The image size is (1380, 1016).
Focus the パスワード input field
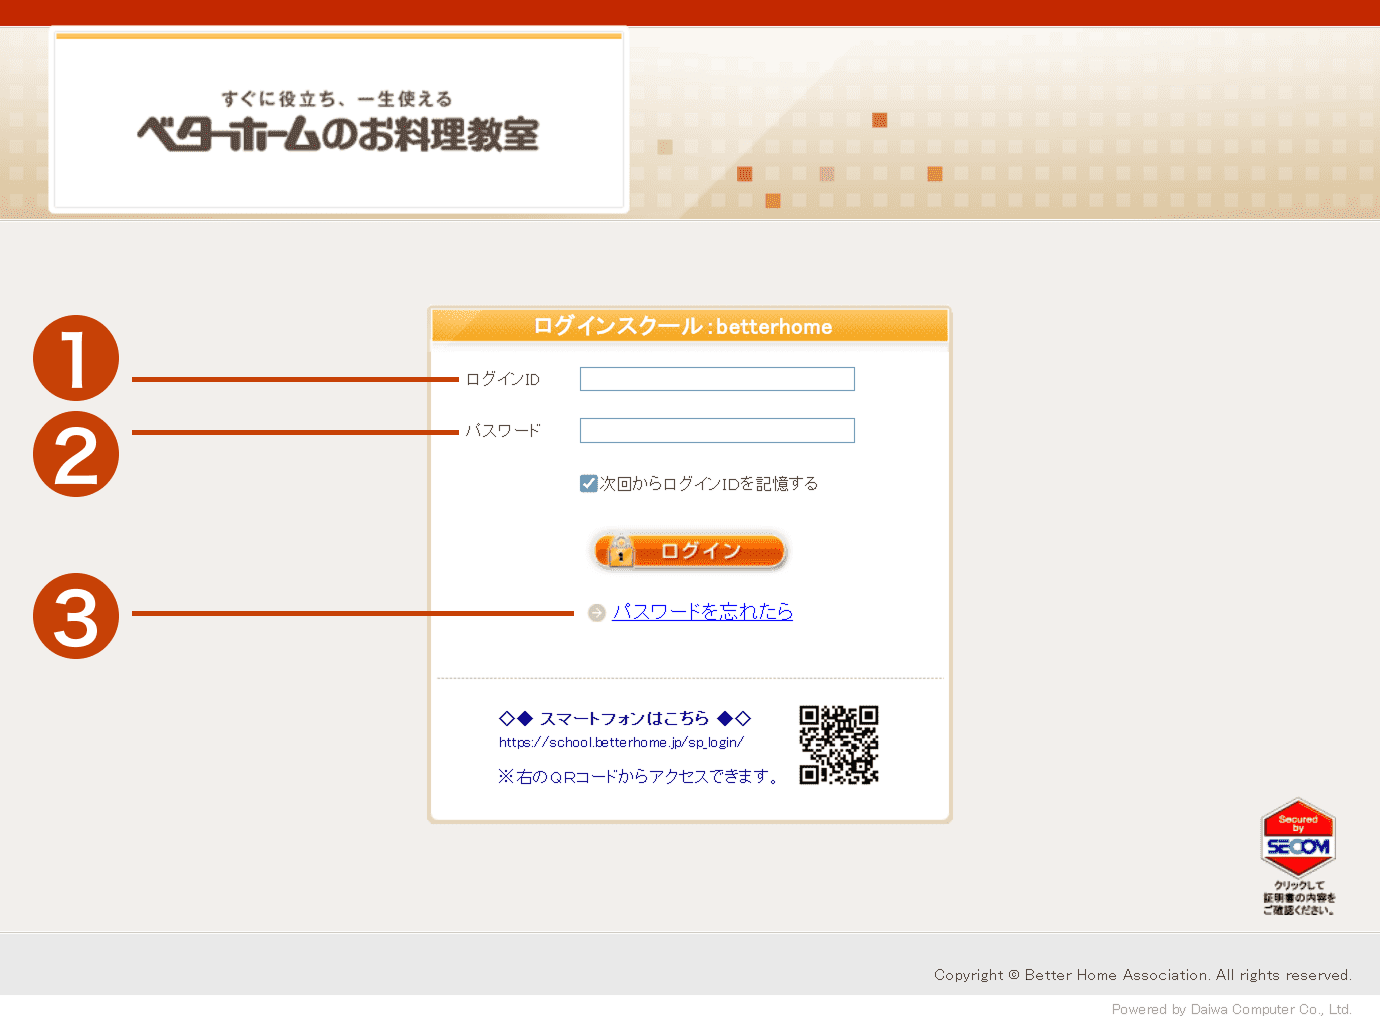pos(717,431)
